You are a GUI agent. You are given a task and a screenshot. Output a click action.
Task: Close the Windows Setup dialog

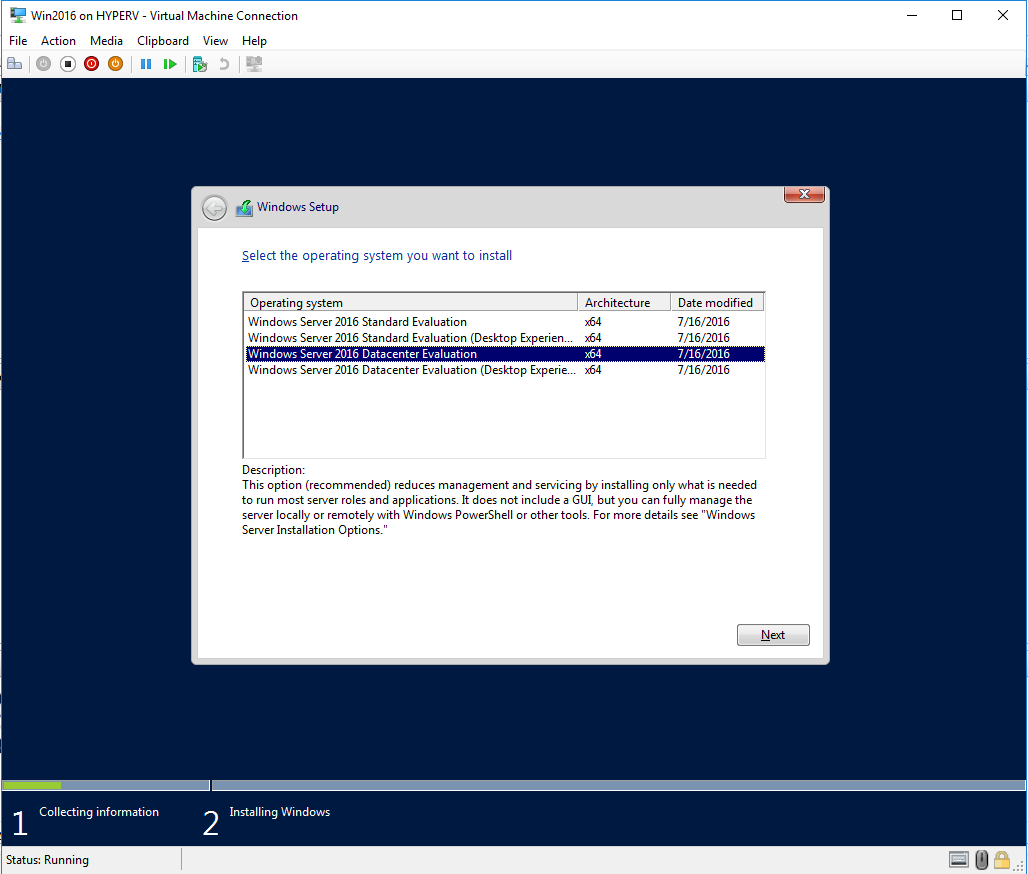point(804,194)
